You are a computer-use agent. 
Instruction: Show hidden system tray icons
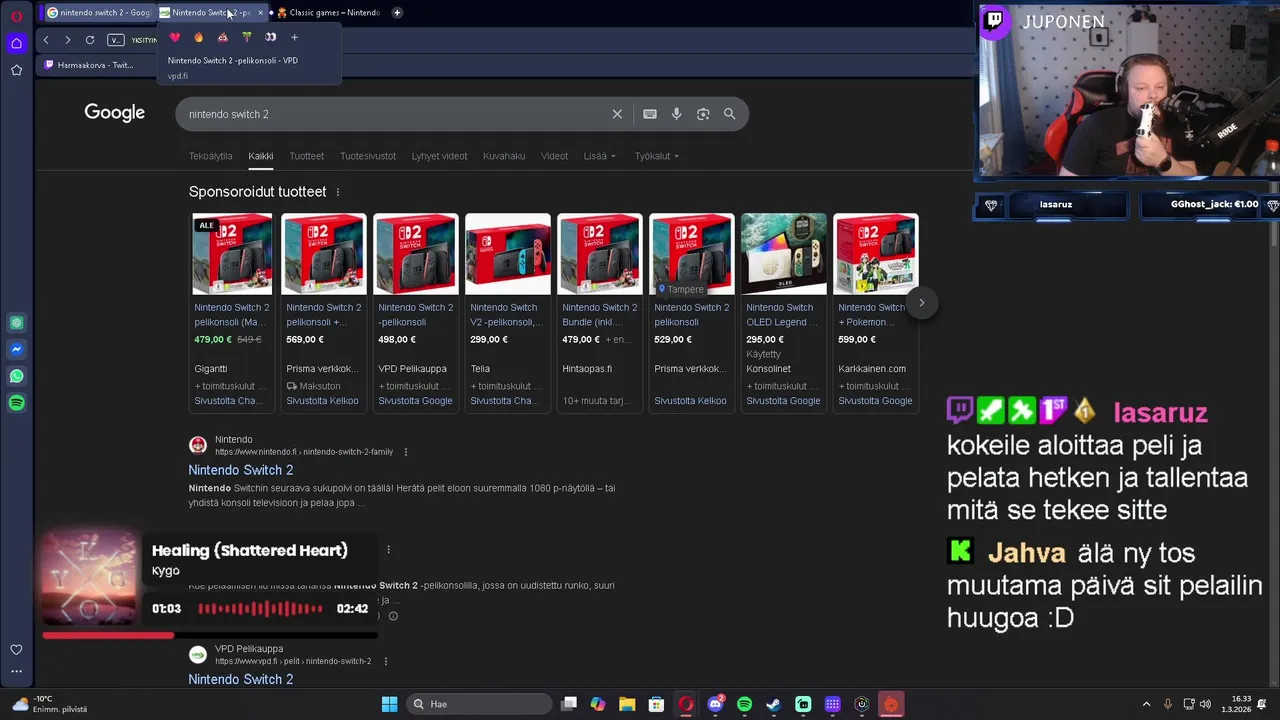tap(1146, 704)
